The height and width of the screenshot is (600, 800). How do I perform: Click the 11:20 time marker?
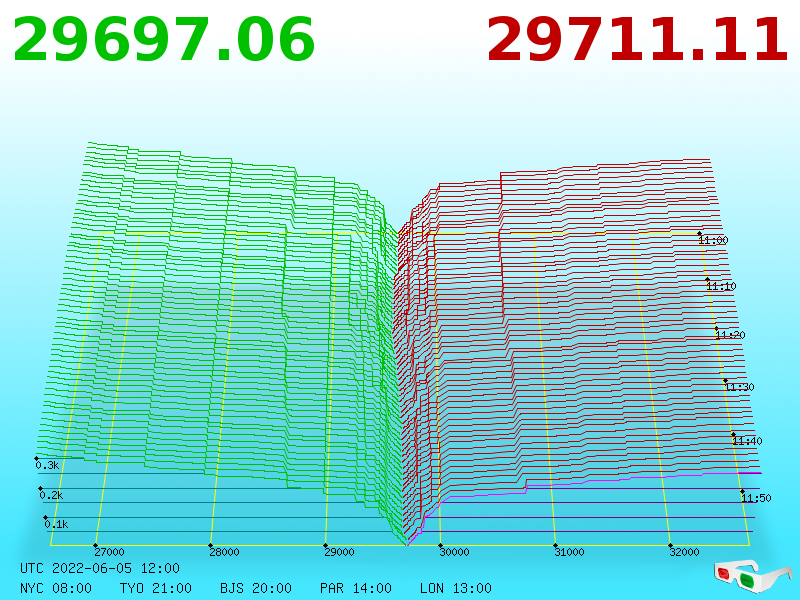(731, 335)
